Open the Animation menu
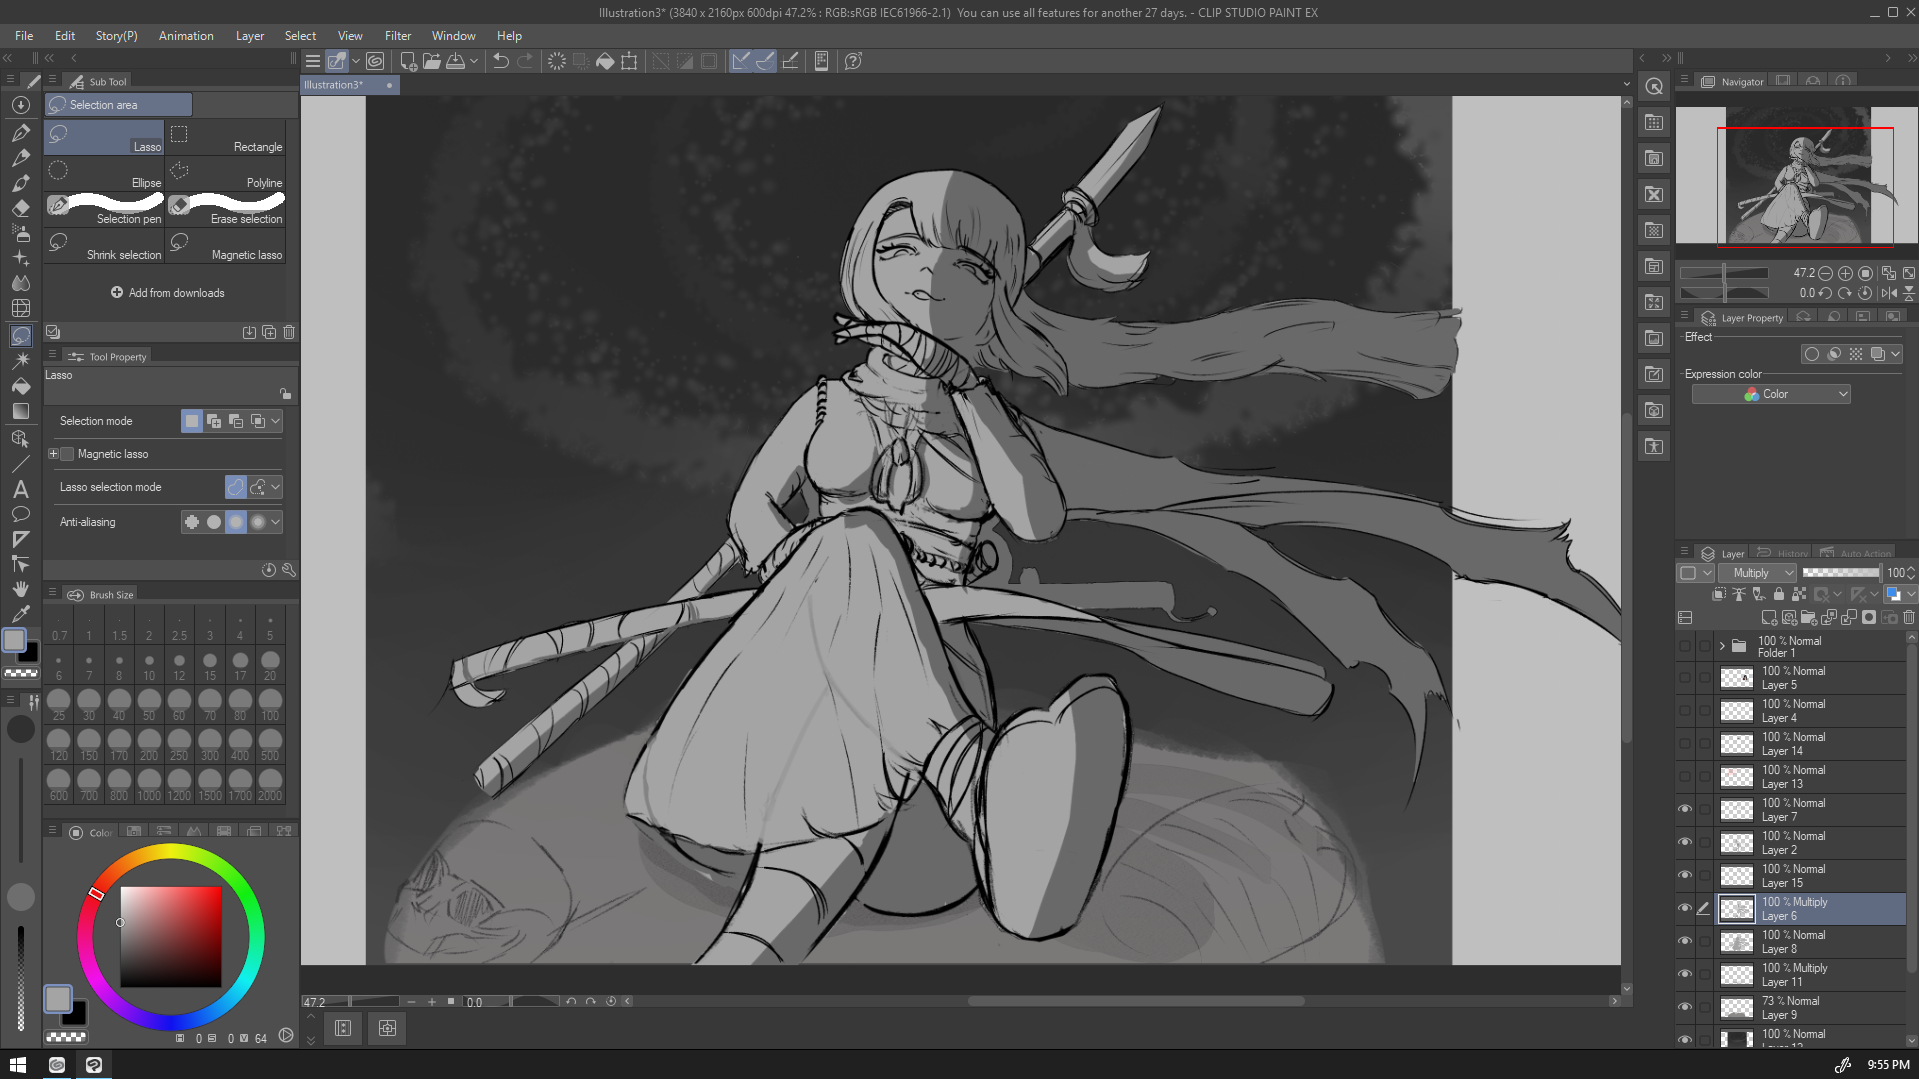The image size is (1919, 1079). click(x=186, y=36)
